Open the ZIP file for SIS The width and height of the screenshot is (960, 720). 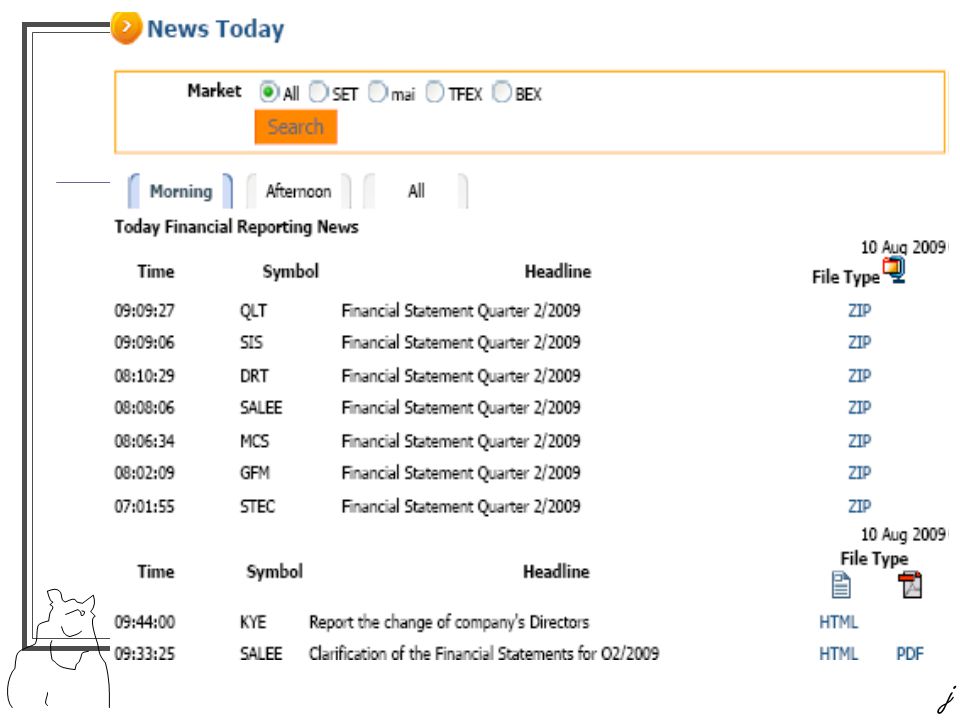coord(859,342)
